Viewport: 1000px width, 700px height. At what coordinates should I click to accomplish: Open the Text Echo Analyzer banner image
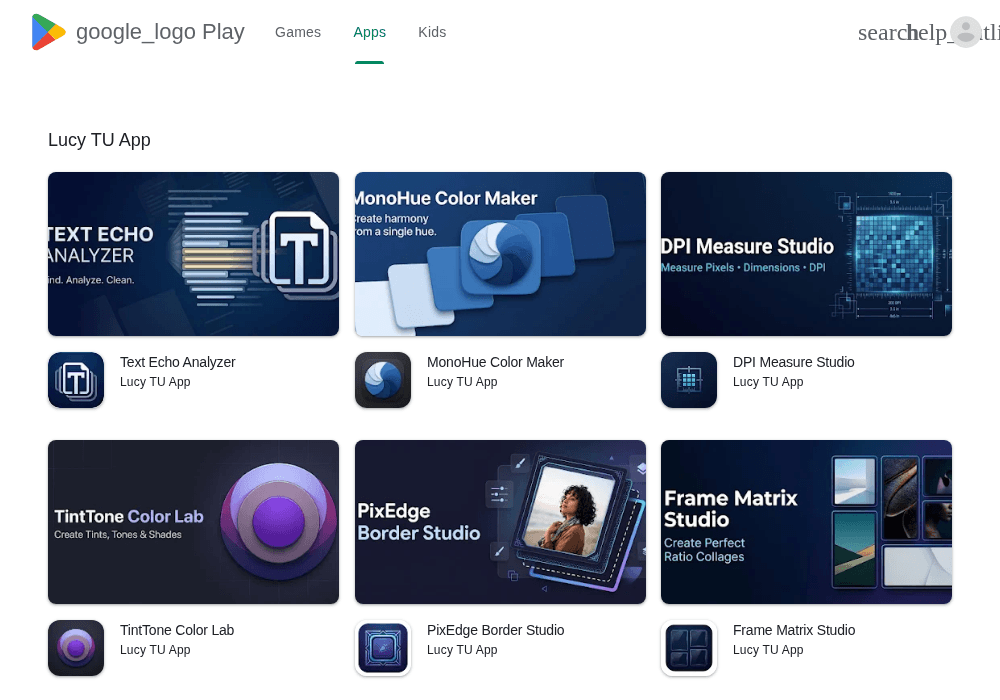tap(193, 254)
